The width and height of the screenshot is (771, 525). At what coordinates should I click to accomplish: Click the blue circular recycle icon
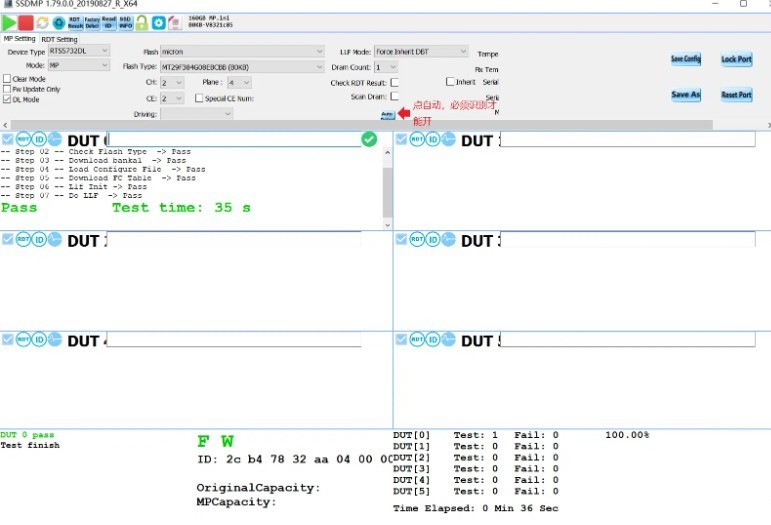pos(59,23)
